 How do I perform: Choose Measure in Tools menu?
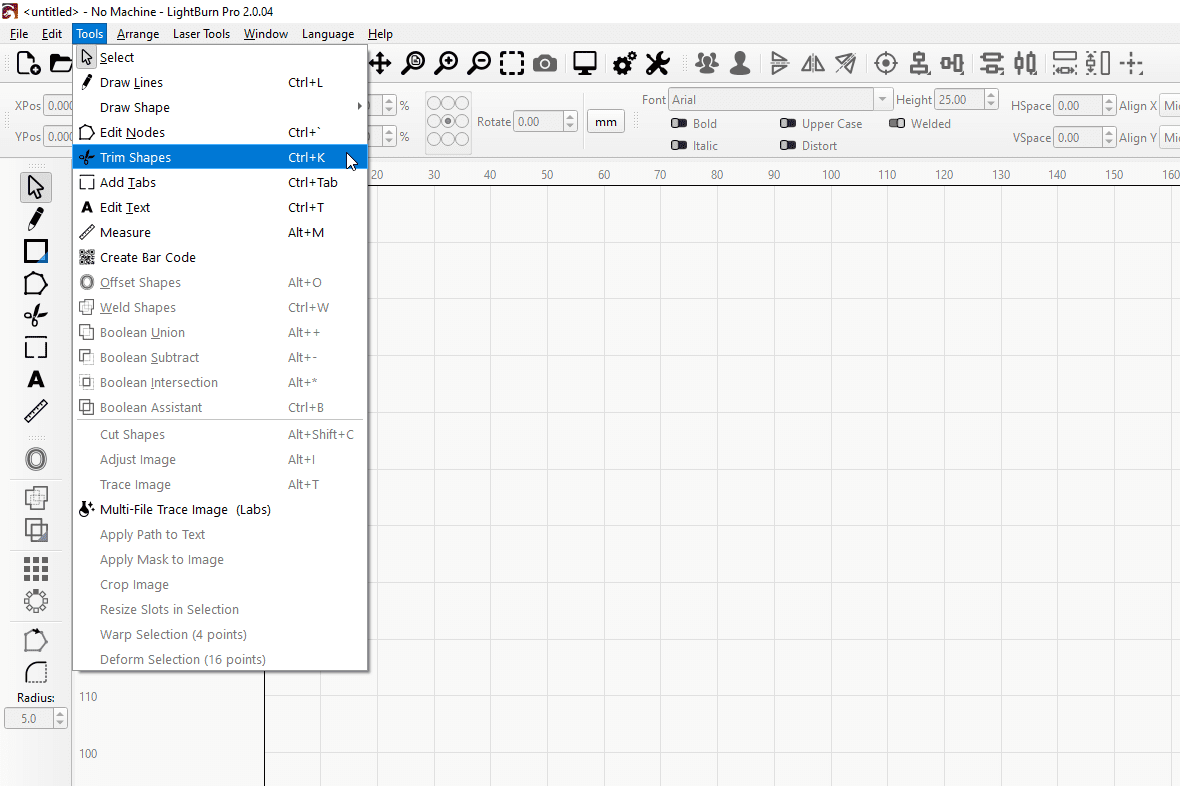click(x=220, y=233)
